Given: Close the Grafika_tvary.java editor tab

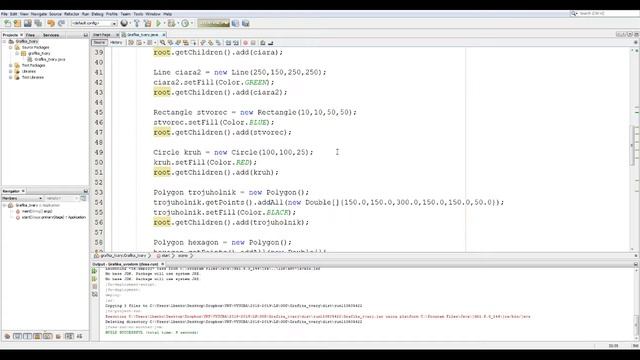Looking at the screenshot, I should [164, 35].
